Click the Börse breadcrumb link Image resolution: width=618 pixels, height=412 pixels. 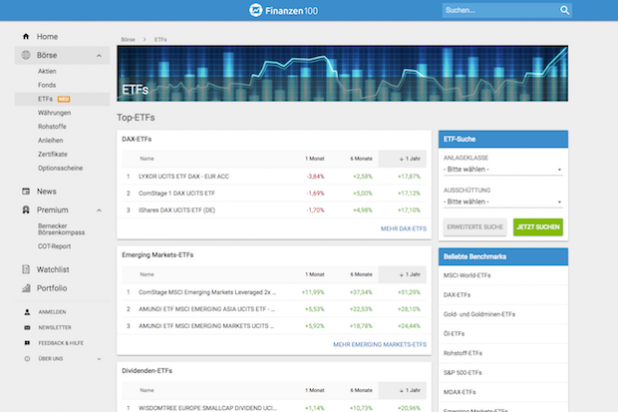coord(128,39)
